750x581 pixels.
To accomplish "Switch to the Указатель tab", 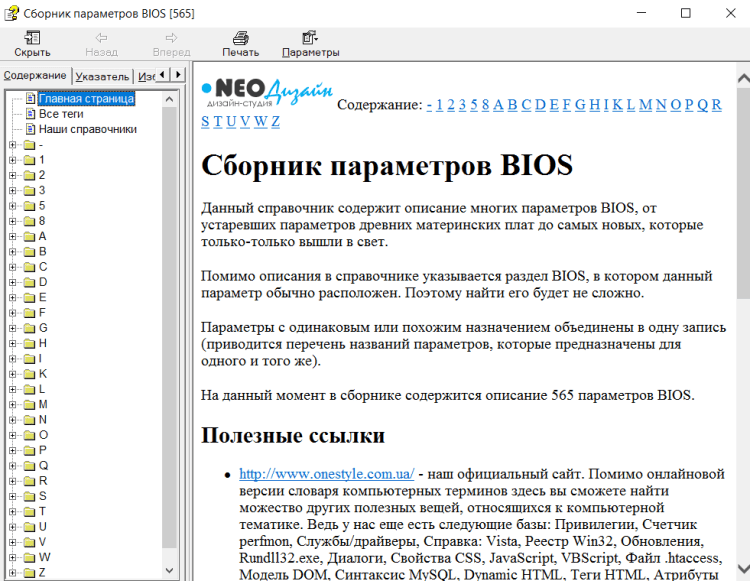I will point(102,77).
